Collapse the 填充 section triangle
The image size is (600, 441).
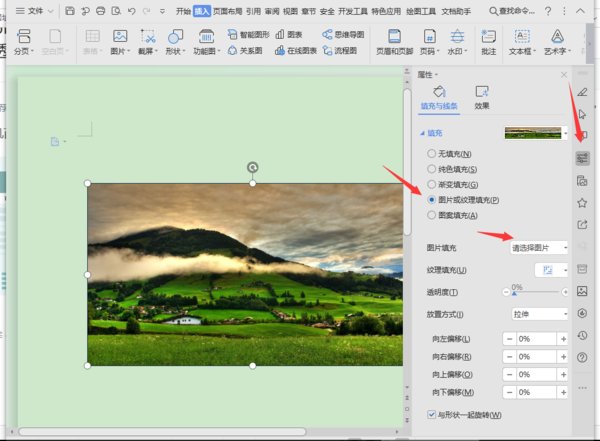point(422,132)
